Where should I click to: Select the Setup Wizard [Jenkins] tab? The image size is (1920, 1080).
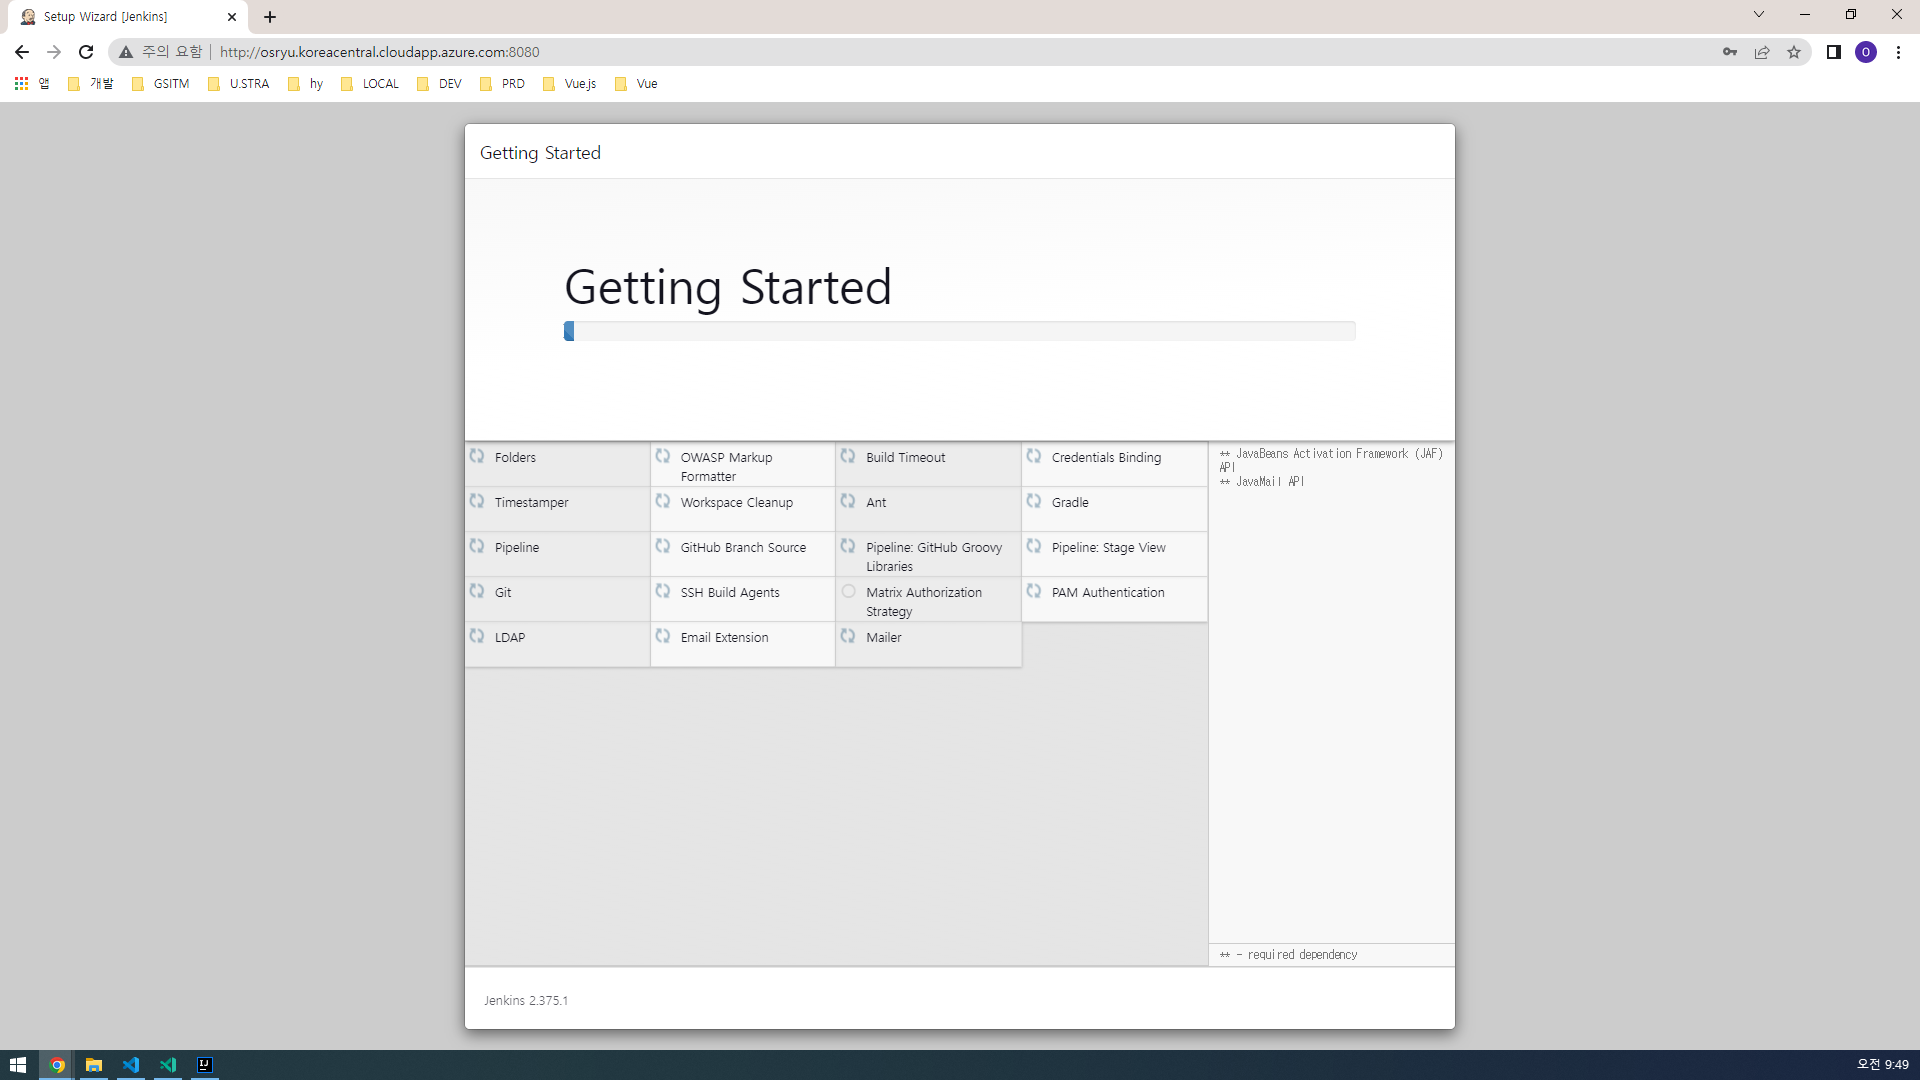click(120, 17)
